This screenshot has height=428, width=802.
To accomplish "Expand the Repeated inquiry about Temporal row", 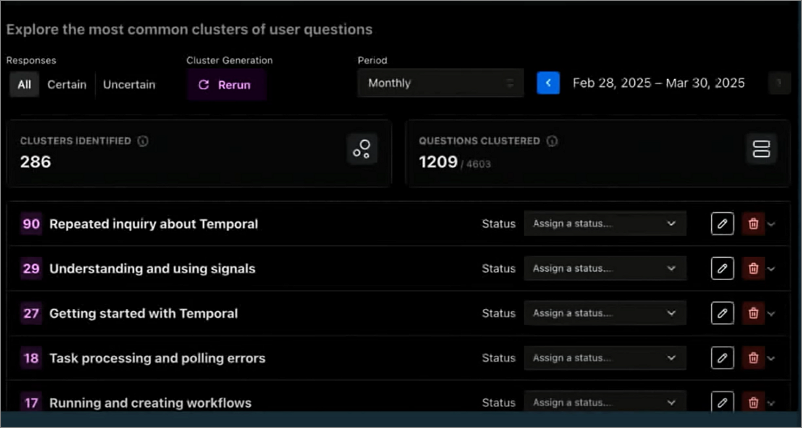I will point(772,224).
